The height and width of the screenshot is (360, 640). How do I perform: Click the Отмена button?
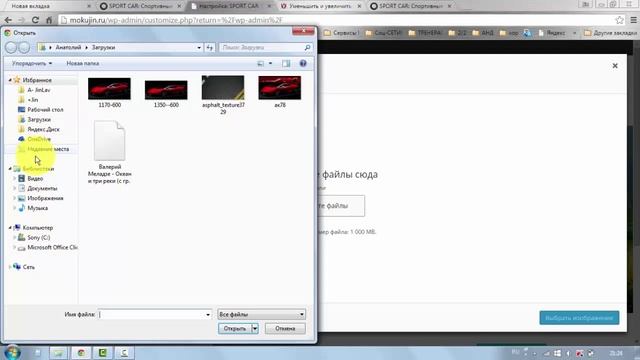point(285,329)
